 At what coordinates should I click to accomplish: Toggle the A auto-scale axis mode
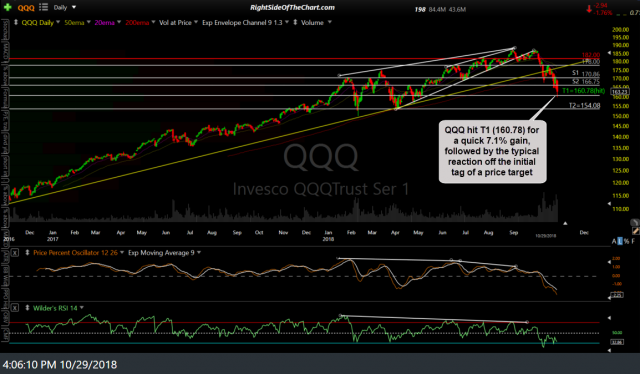[614, 241]
